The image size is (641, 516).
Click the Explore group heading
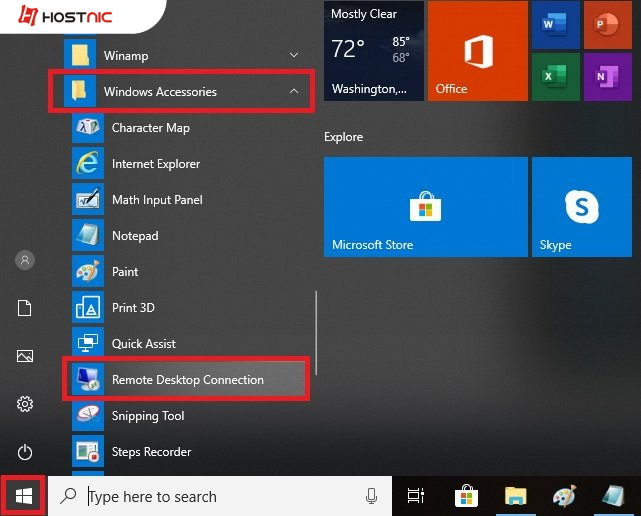tap(343, 137)
